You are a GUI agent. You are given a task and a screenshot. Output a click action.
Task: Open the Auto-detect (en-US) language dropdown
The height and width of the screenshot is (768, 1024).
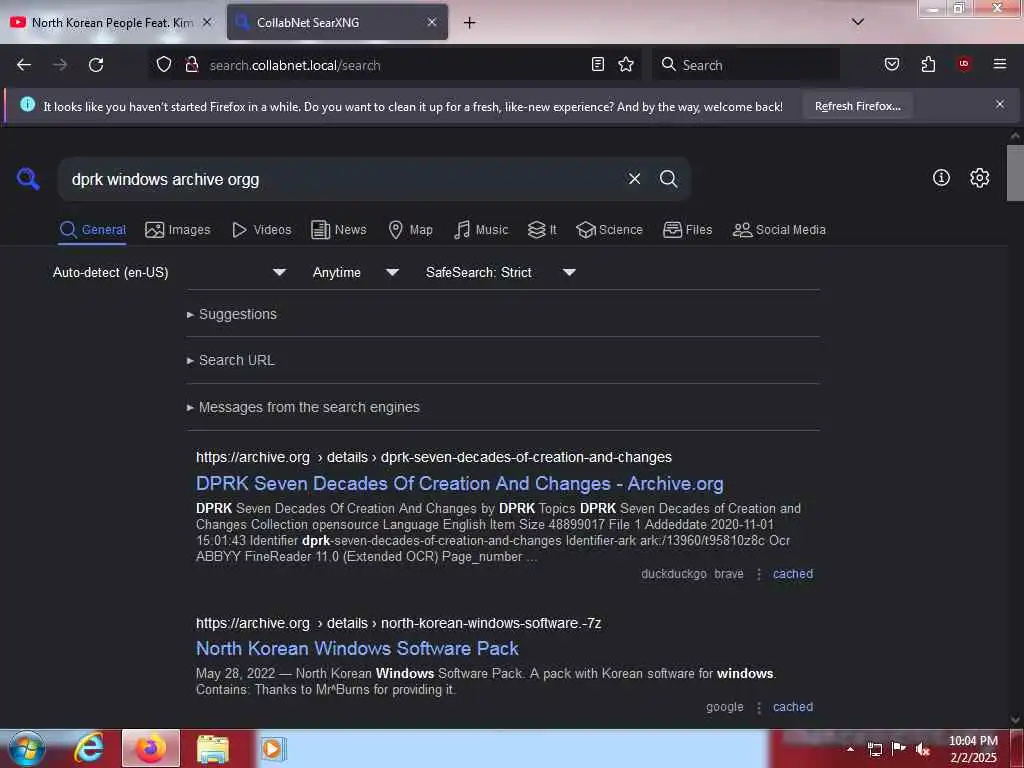169,272
